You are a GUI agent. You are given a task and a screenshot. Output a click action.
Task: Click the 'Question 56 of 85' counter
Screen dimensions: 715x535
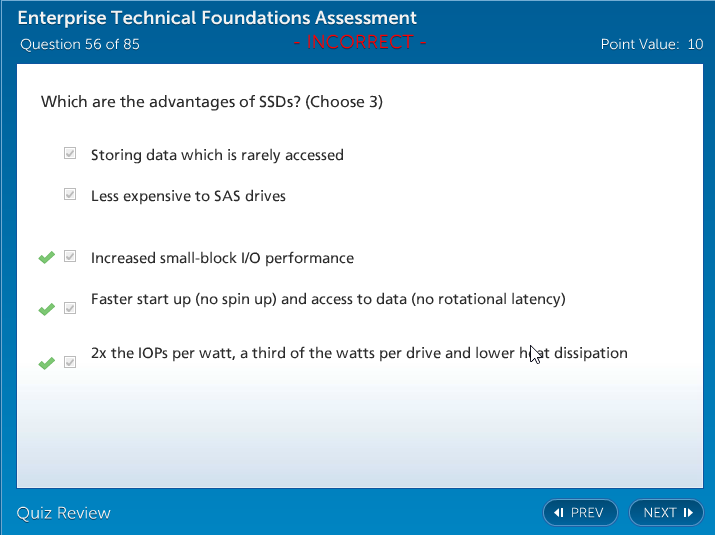tap(80, 44)
